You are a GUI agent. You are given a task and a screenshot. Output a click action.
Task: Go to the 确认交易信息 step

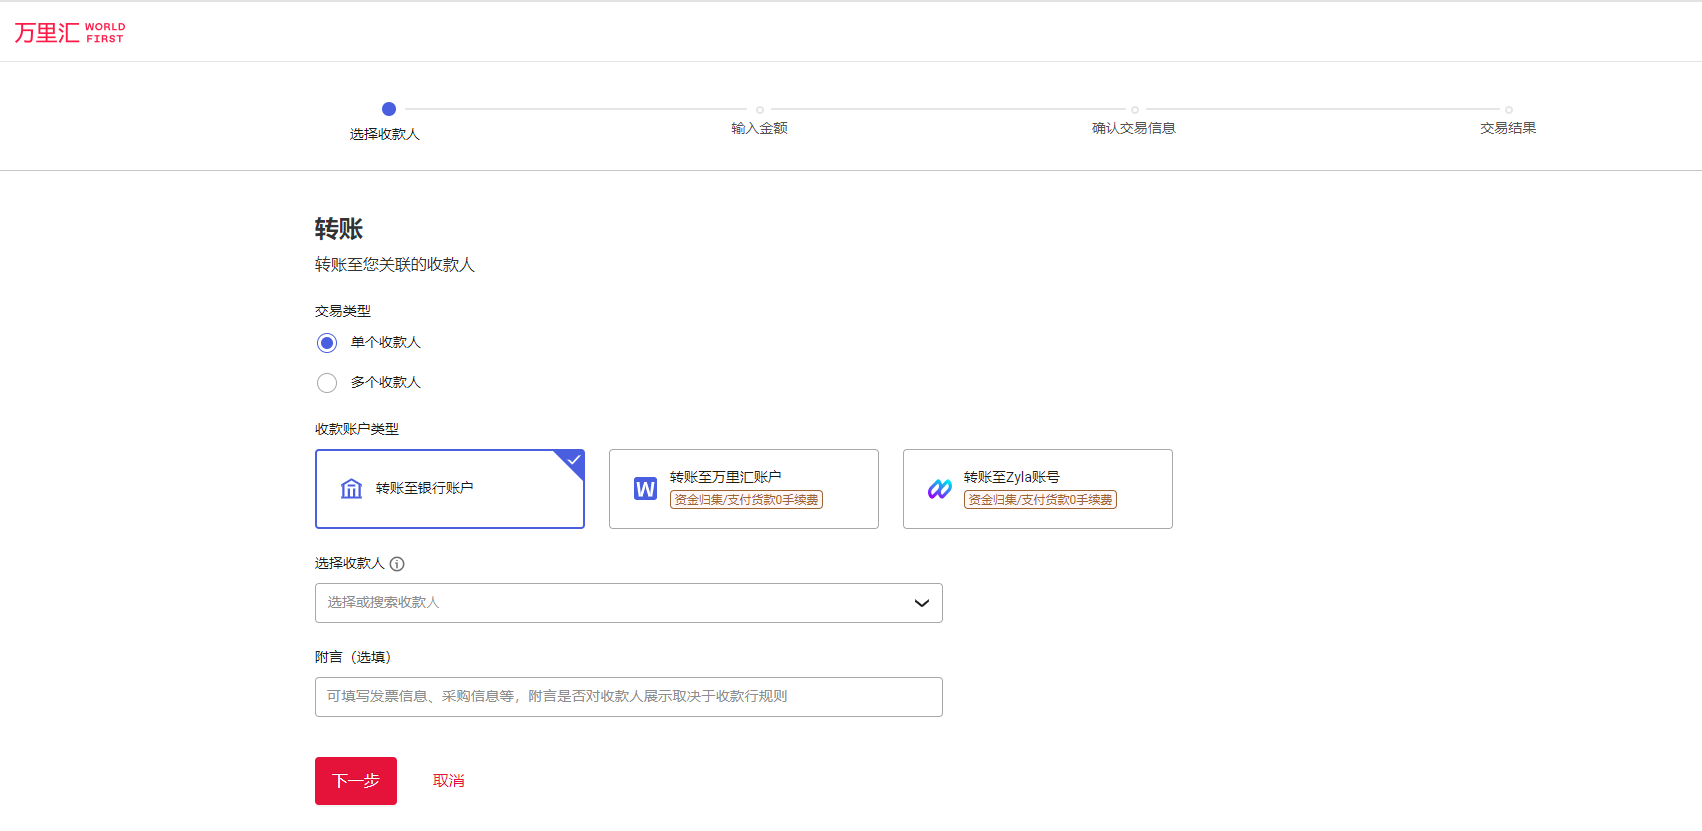[1133, 128]
